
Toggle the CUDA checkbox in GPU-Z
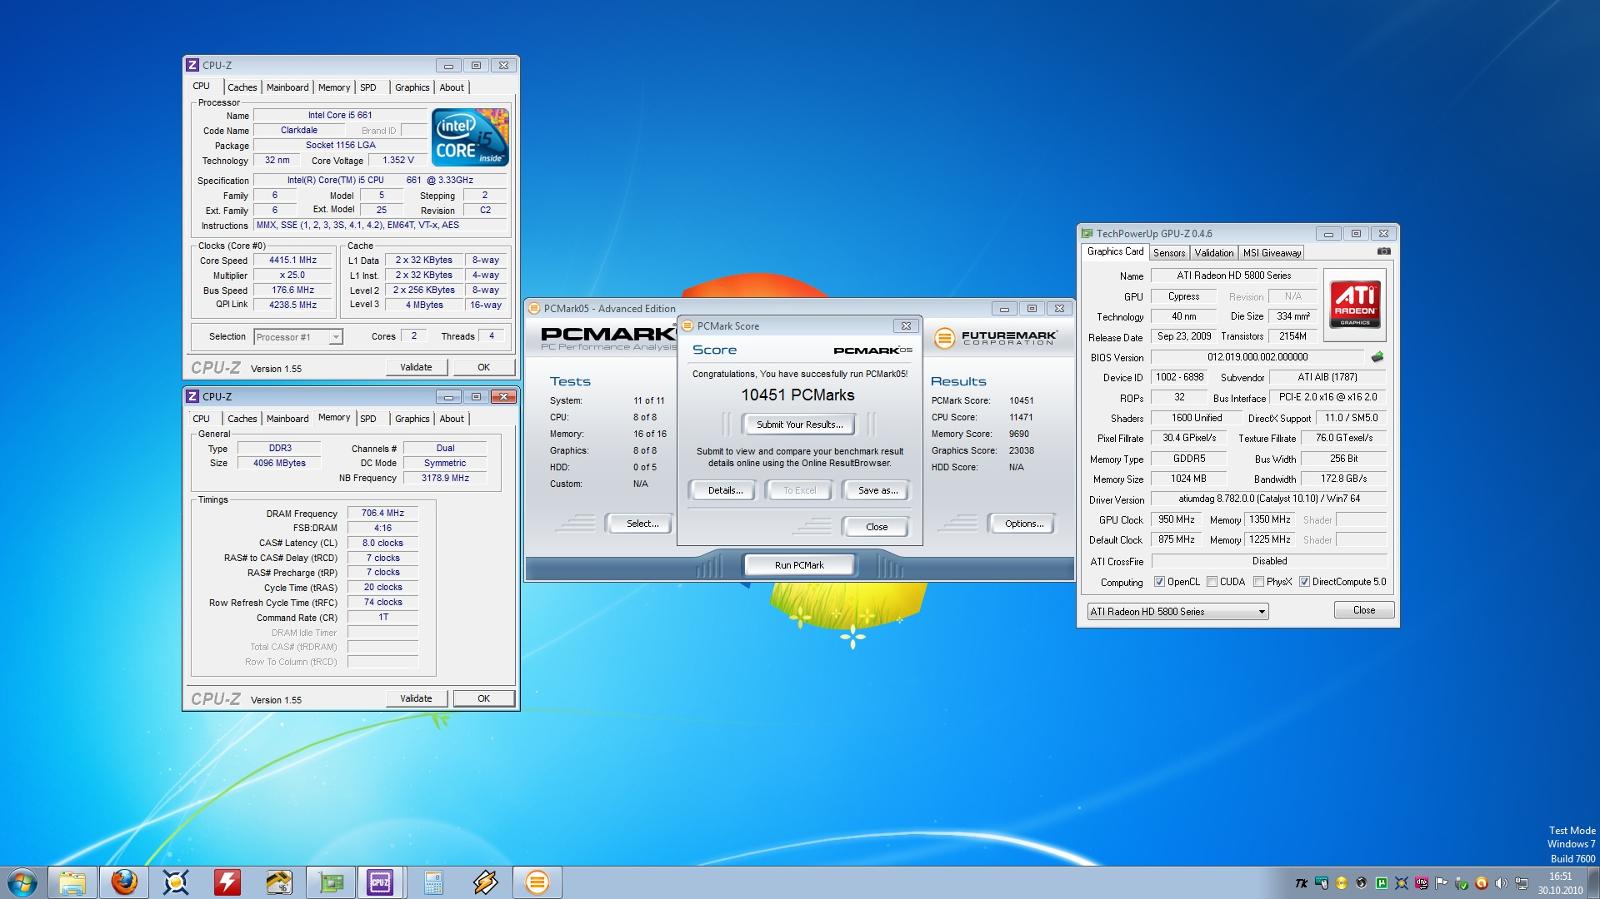coord(1212,582)
